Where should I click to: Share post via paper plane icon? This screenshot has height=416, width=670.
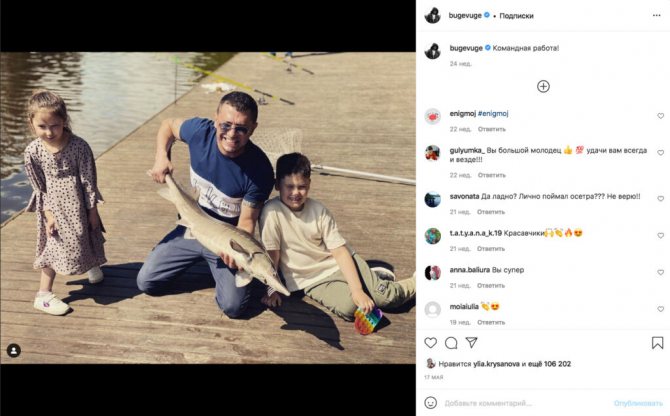tap(471, 343)
